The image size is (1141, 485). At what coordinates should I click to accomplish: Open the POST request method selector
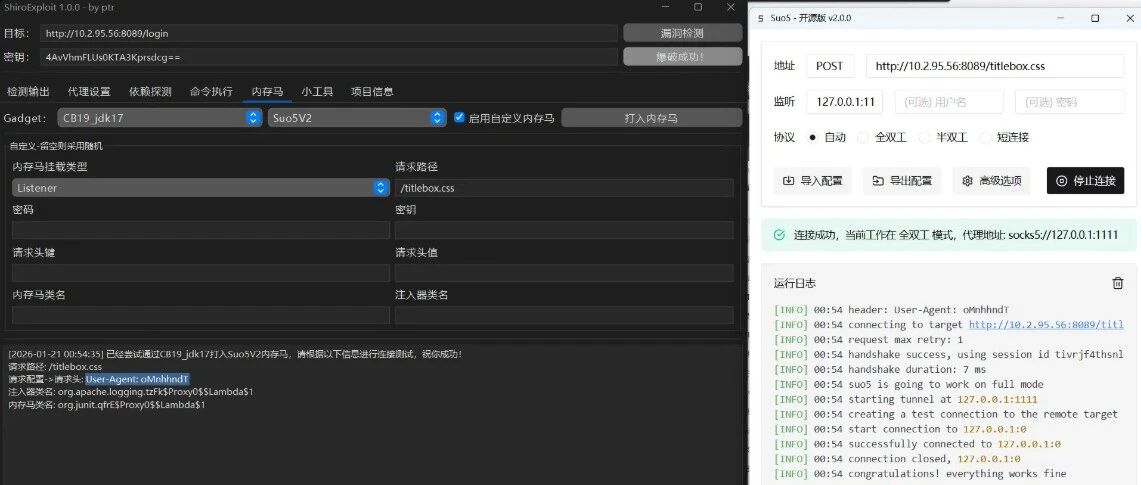(x=830, y=66)
